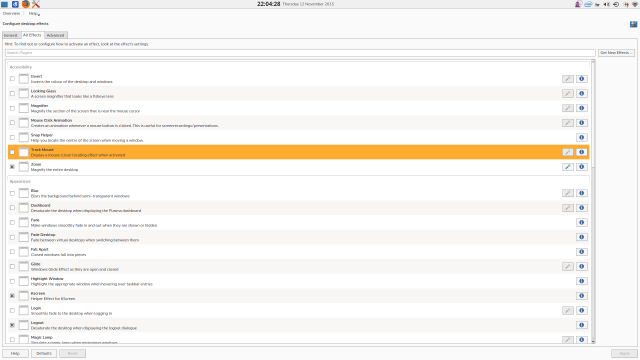Enable the Fade Desktop checkbox
Screen dimensions: 640x360
click(x=12, y=237)
